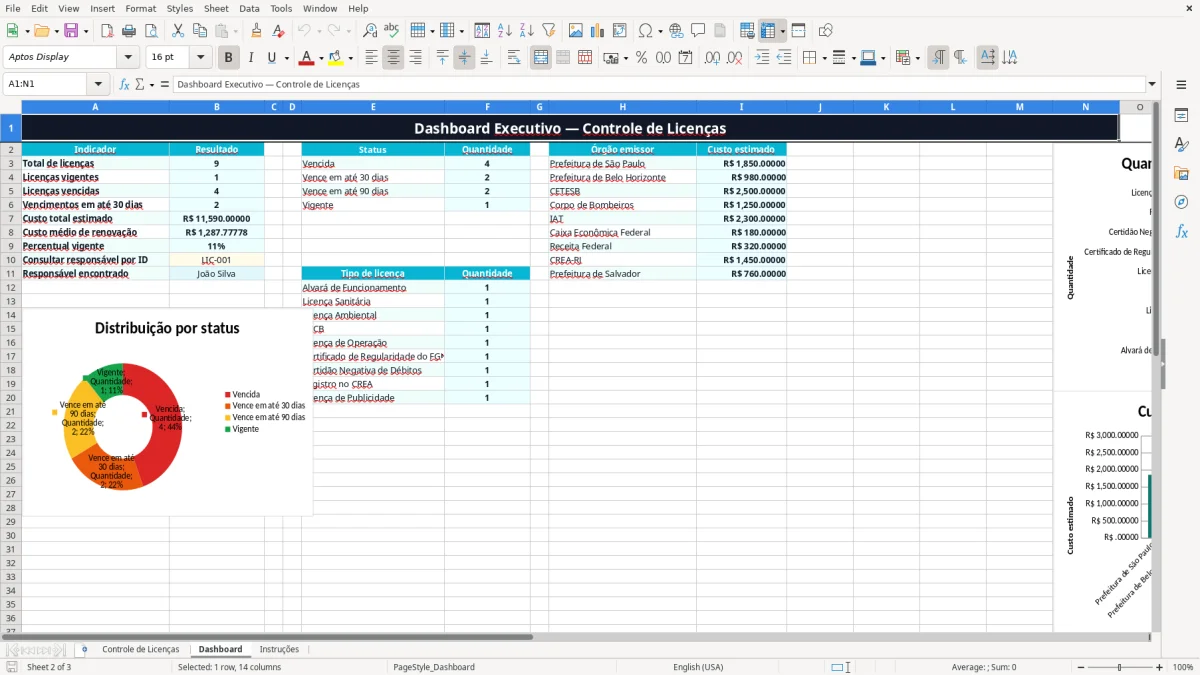Toggle Center Horizontally alignment
The width and height of the screenshot is (1200, 675).
click(x=393, y=58)
